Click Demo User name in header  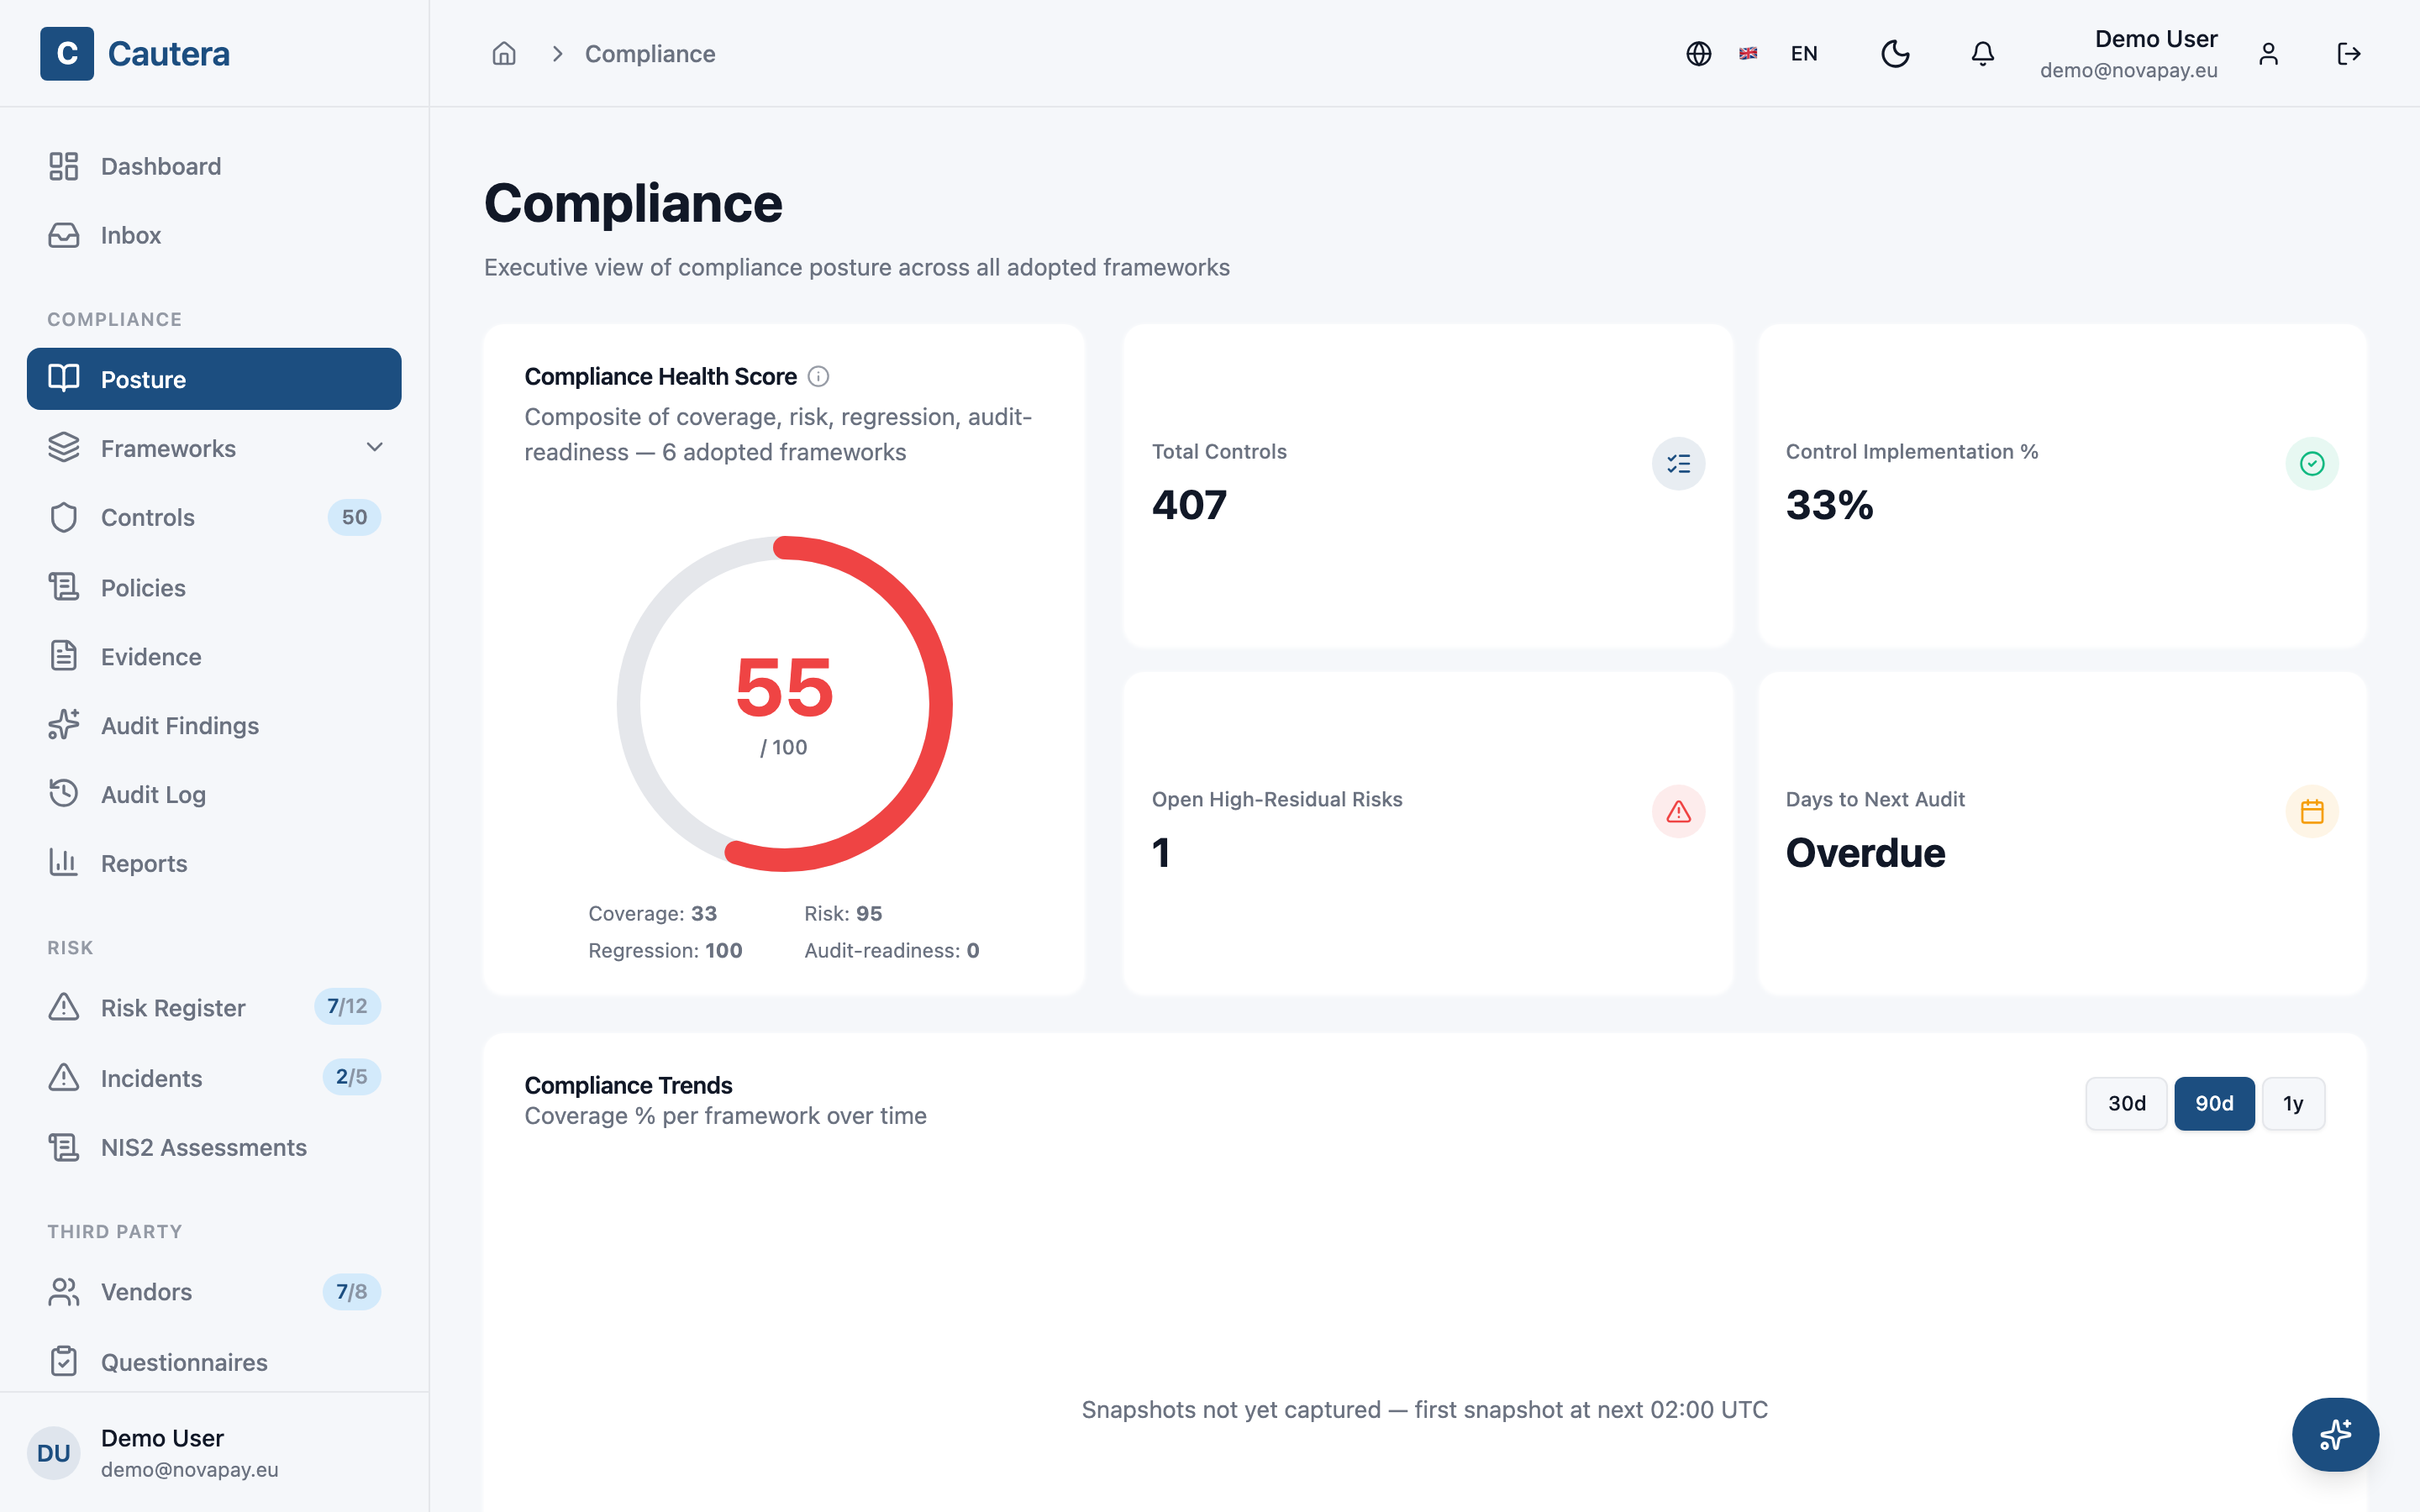click(2156, 39)
